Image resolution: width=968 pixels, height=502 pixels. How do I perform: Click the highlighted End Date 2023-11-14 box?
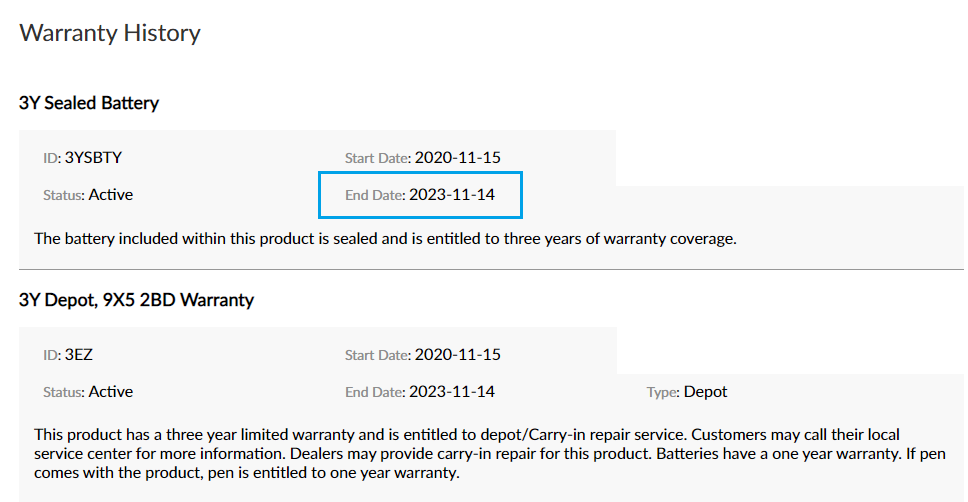tap(420, 195)
